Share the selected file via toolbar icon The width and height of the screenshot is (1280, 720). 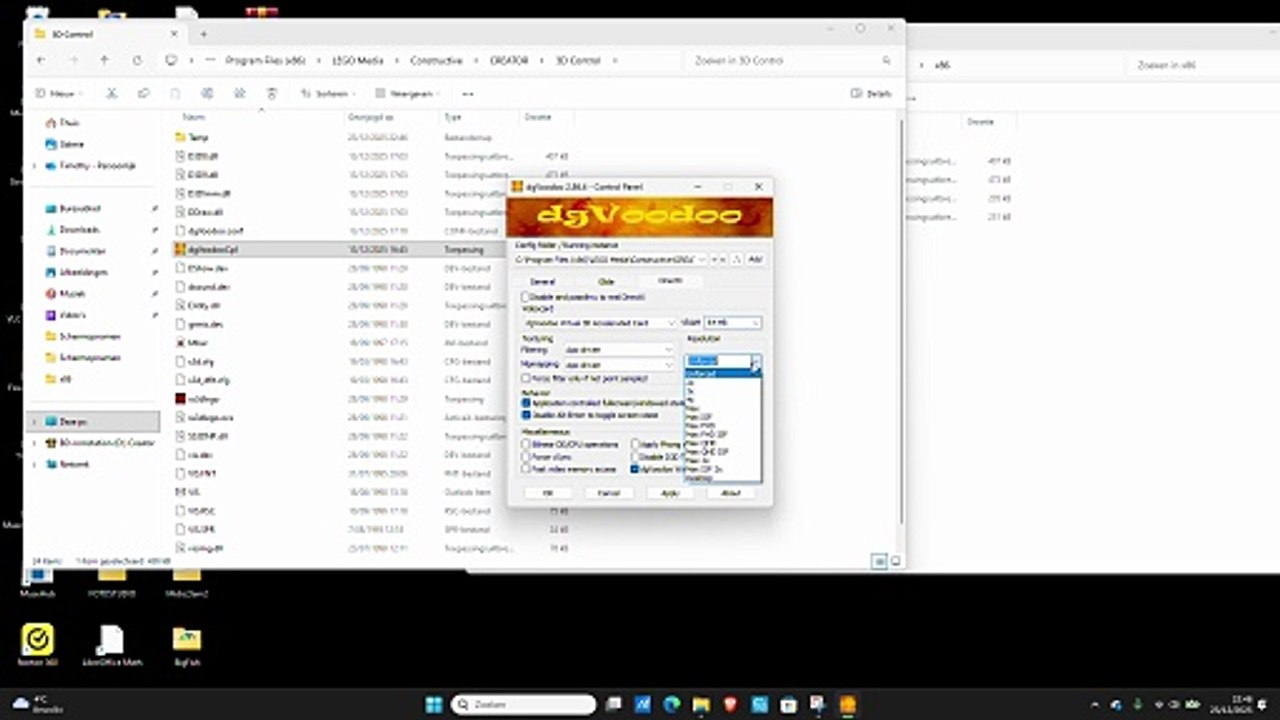[x=239, y=93]
